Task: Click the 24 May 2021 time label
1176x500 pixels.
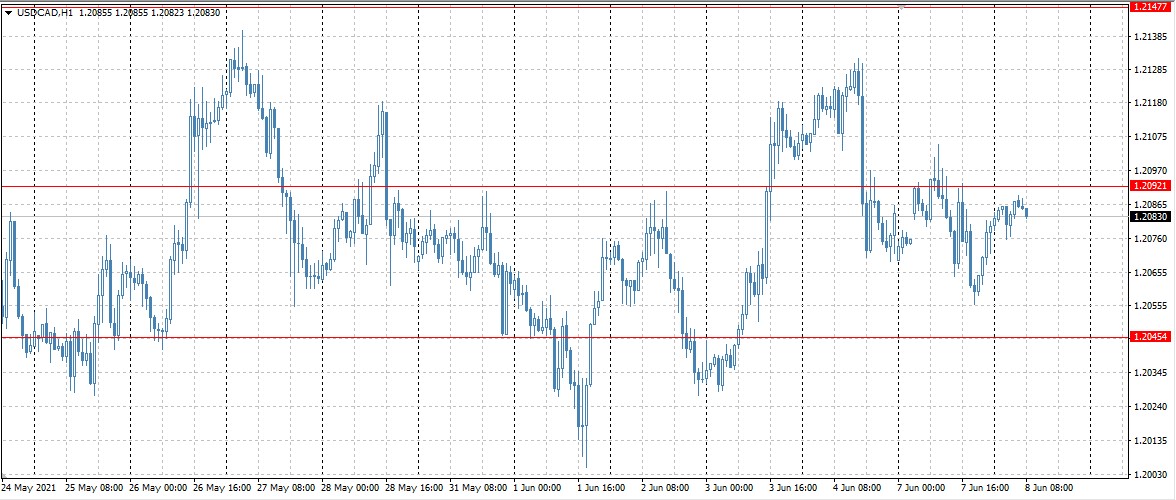Action: click(28, 487)
